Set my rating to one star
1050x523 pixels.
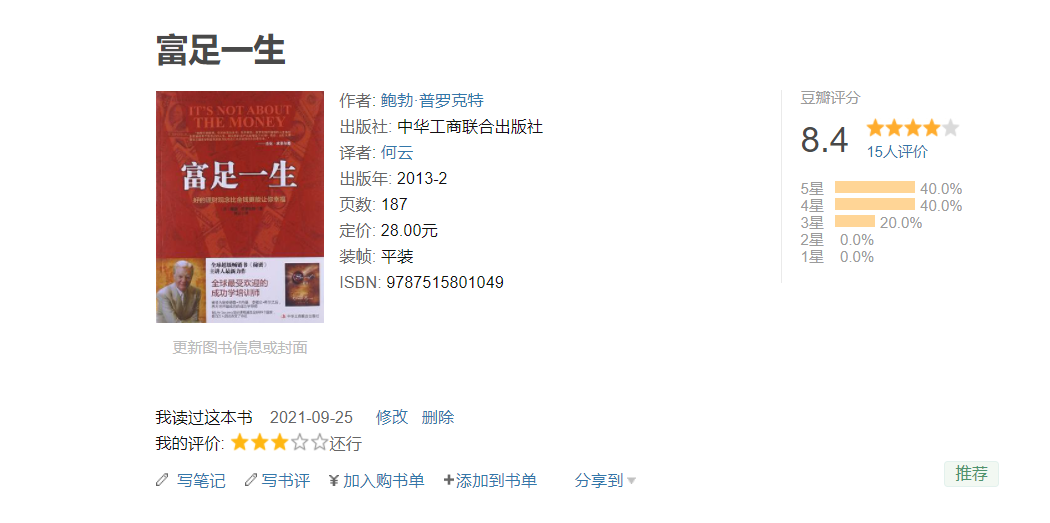pyautogui.click(x=240, y=443)
